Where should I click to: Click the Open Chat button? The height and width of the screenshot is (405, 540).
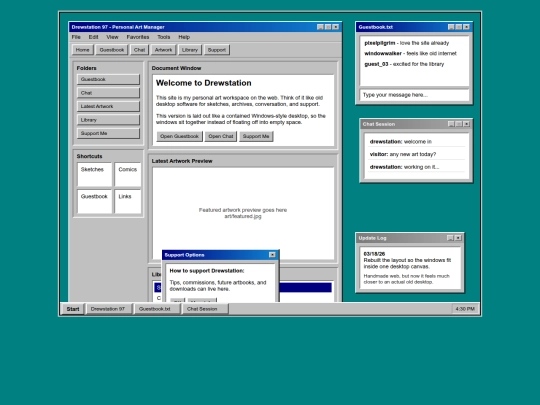click(221, 136)
